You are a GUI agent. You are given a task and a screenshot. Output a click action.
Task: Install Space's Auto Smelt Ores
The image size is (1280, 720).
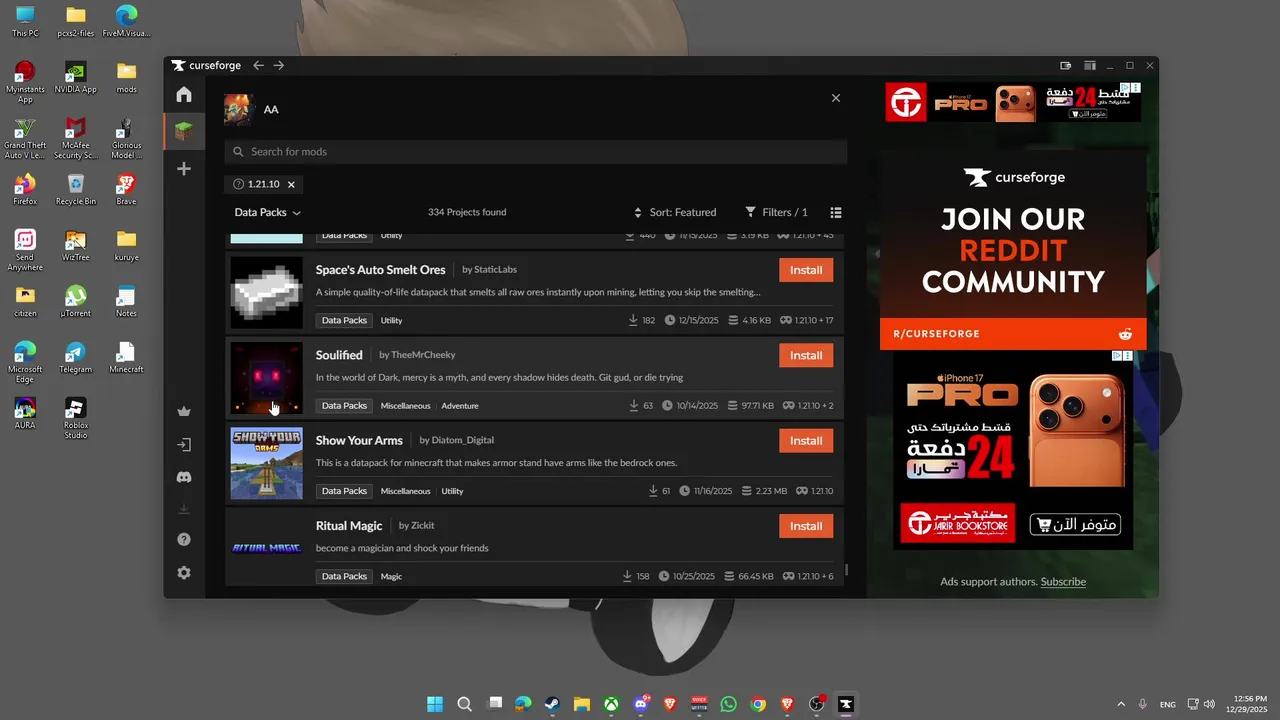806,270
